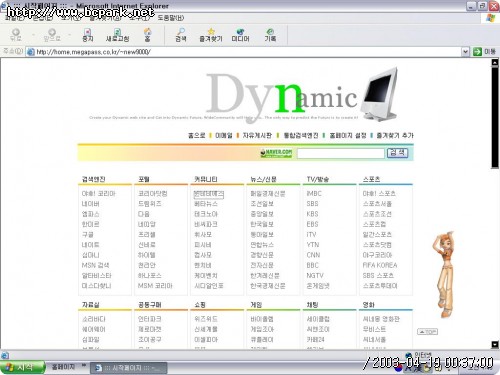Expand the taskbar quick launch chevron

click(x=84, y=366)
